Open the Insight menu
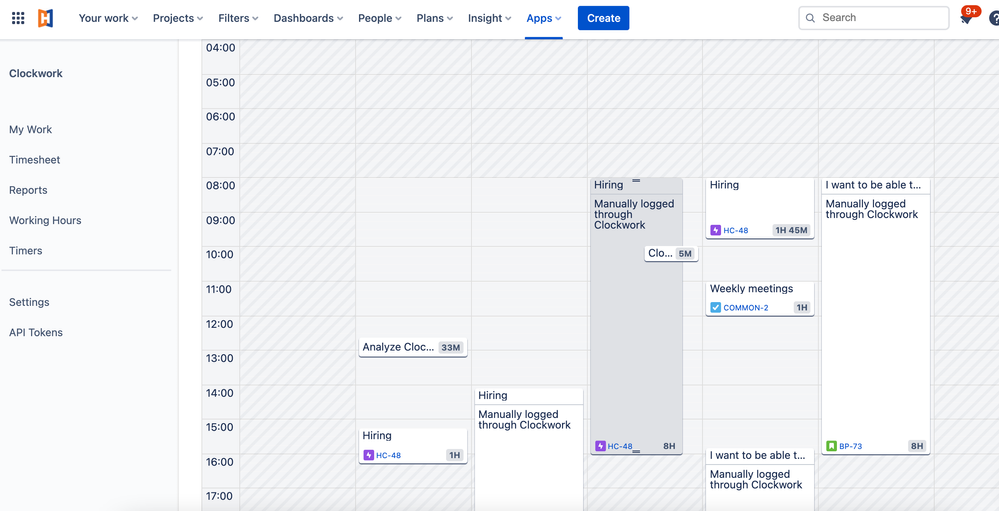Viewport: 999px width, 511px height. point(489,18)
